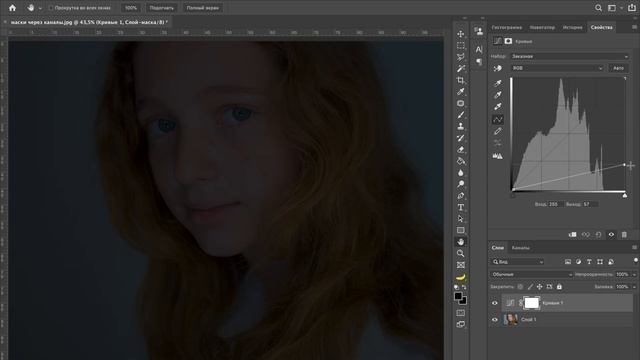Choose edit points curve mode icon

coord(498,120)
